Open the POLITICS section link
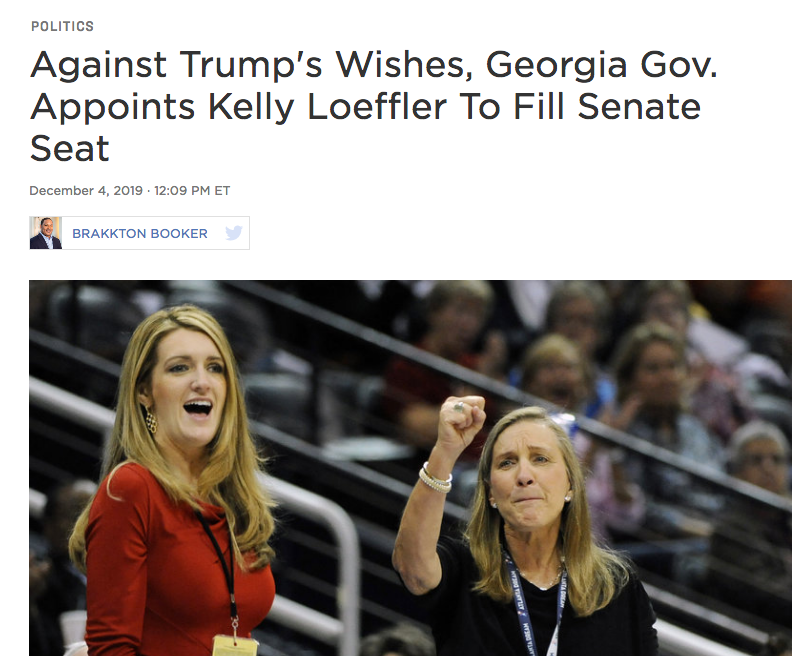807x656 pixels. [62, 26]
